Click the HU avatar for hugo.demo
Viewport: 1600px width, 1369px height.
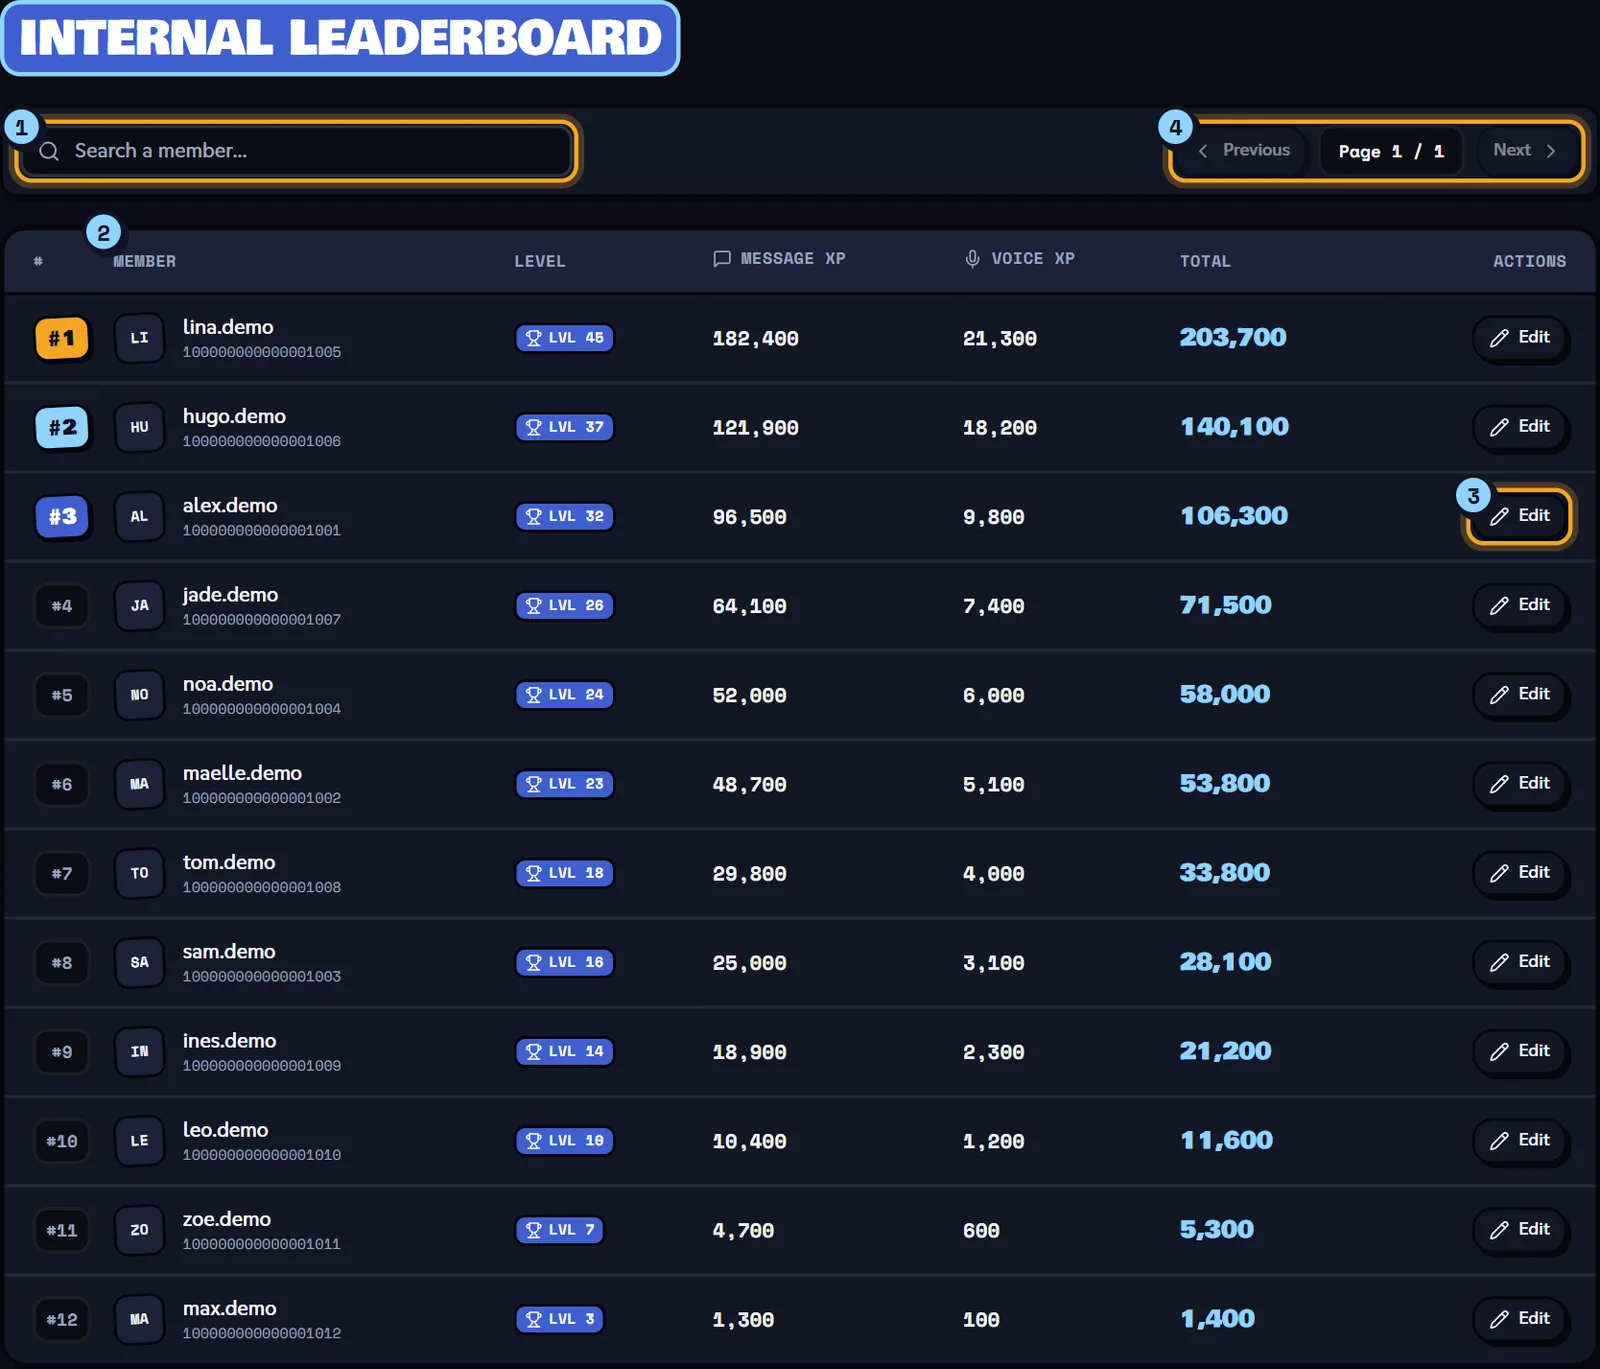[x=139, y=427]
